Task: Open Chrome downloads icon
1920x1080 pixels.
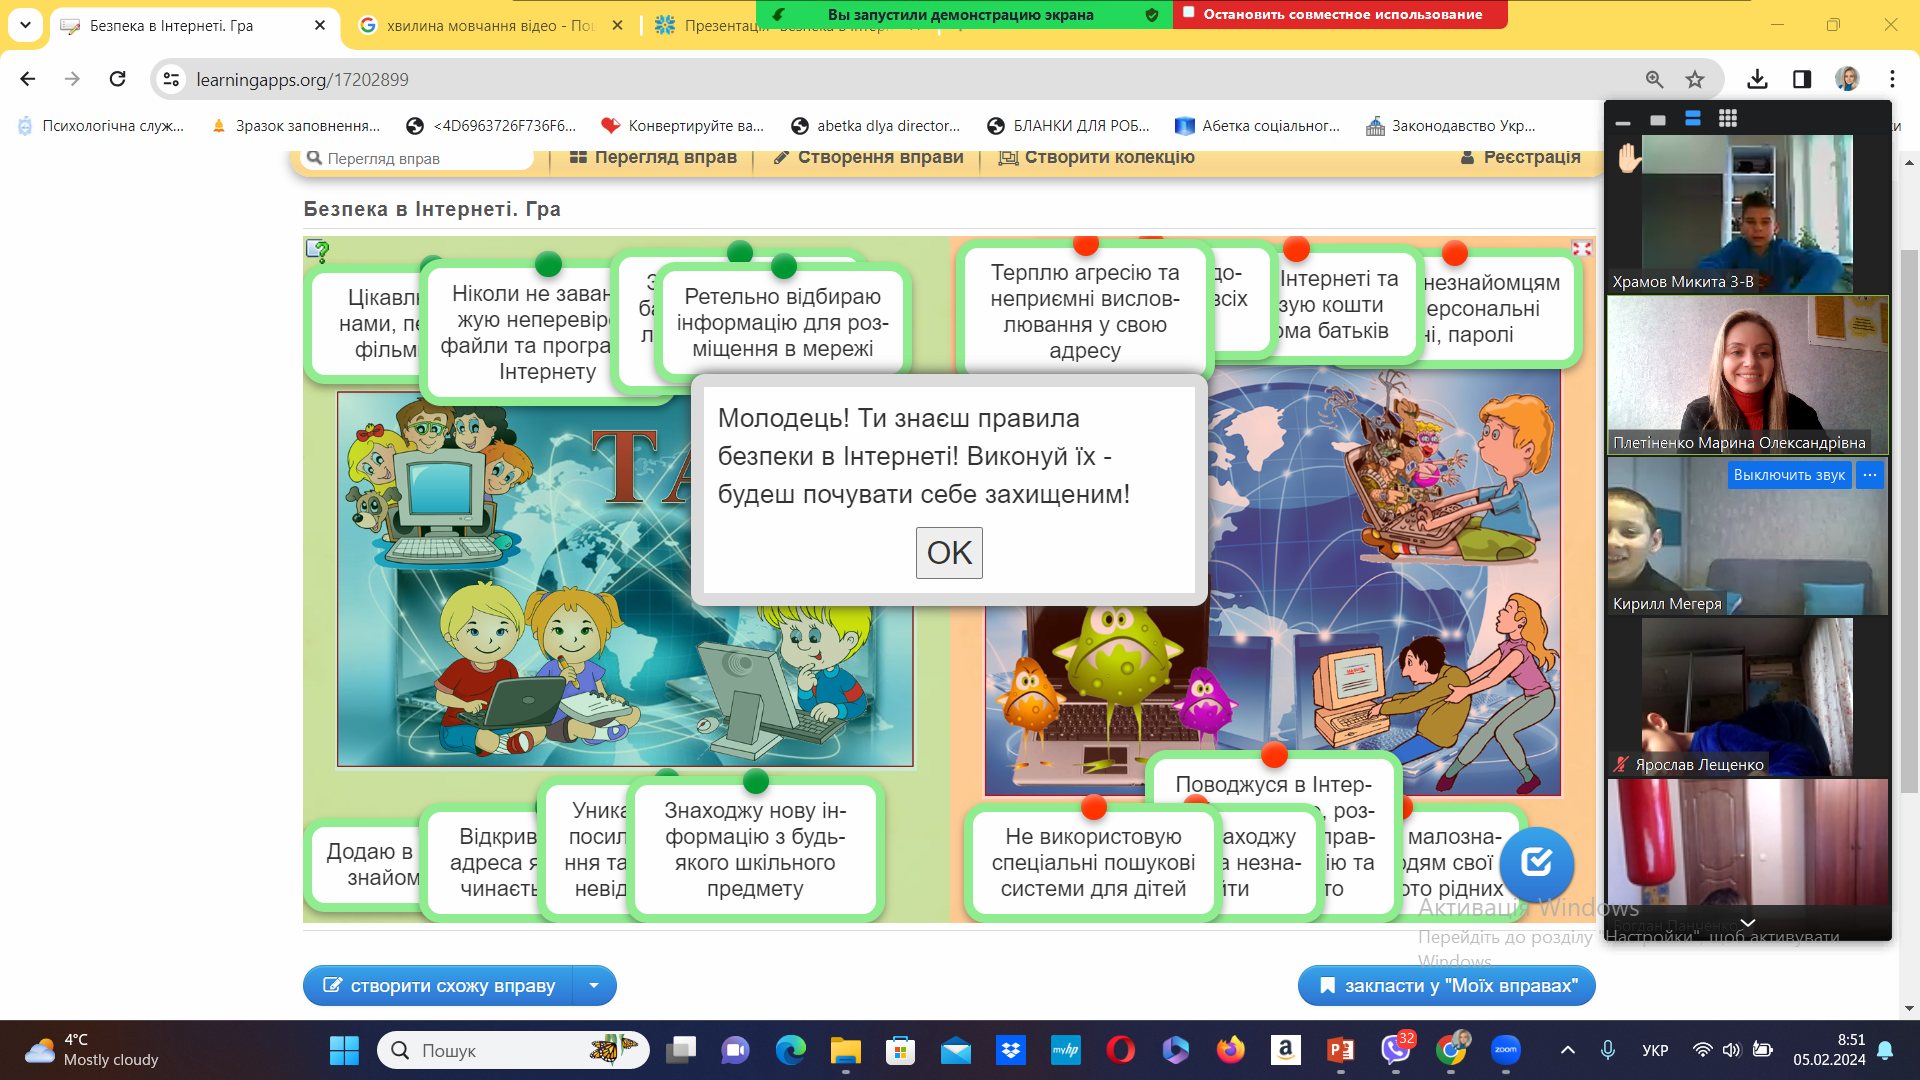Action: pyautogui.click(x=1757, y=79)
